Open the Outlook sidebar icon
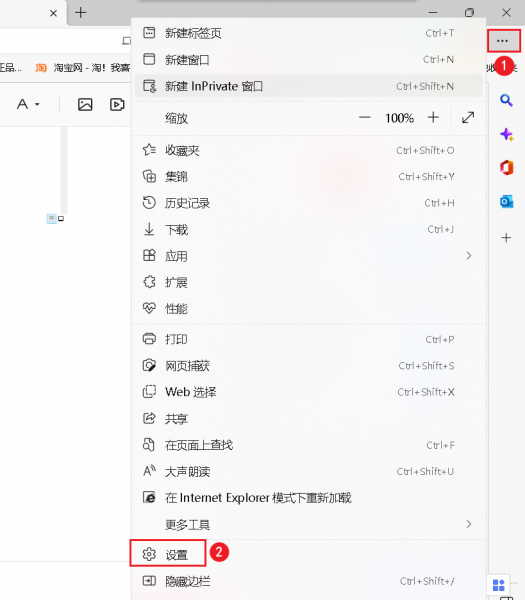This screenshot has width=525, height=600. [506, 202]
